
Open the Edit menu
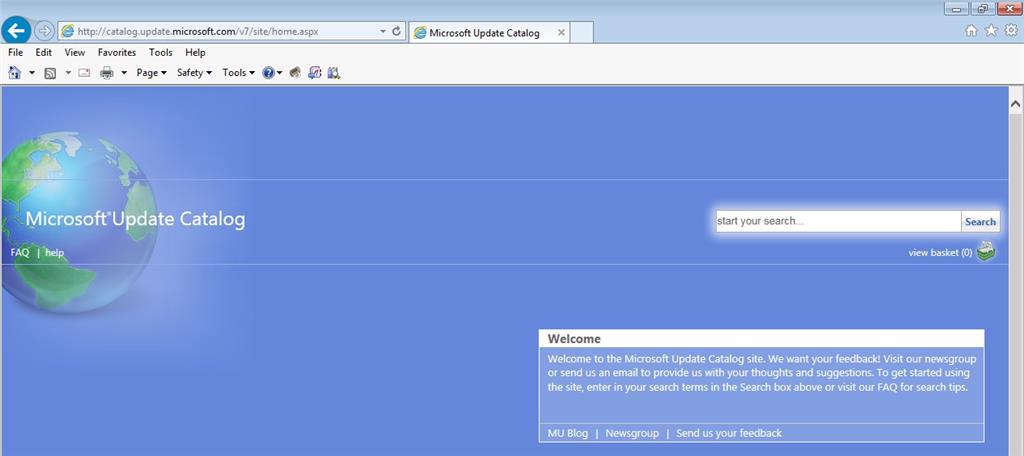coord(44,52)
